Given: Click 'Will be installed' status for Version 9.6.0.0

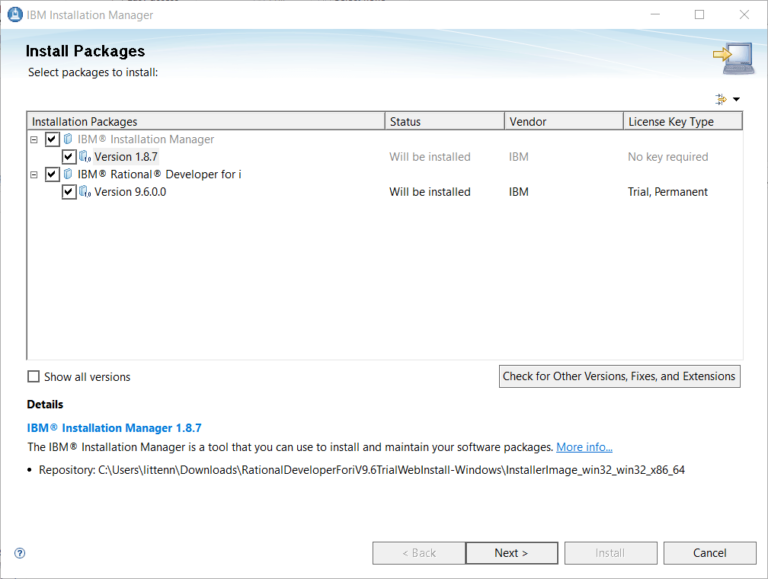Looking at the screenshot, I should click(x=430, y=192).
